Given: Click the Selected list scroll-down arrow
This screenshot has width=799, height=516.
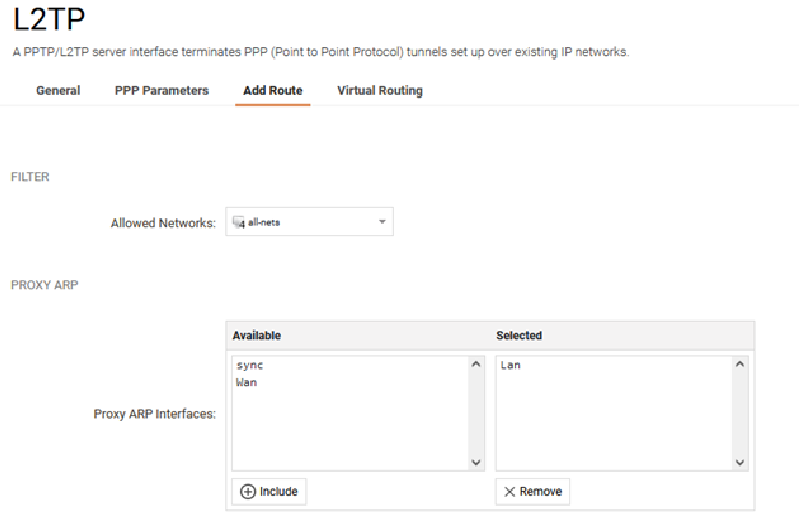Looking at the screenshot, I should tap(740, 462).
